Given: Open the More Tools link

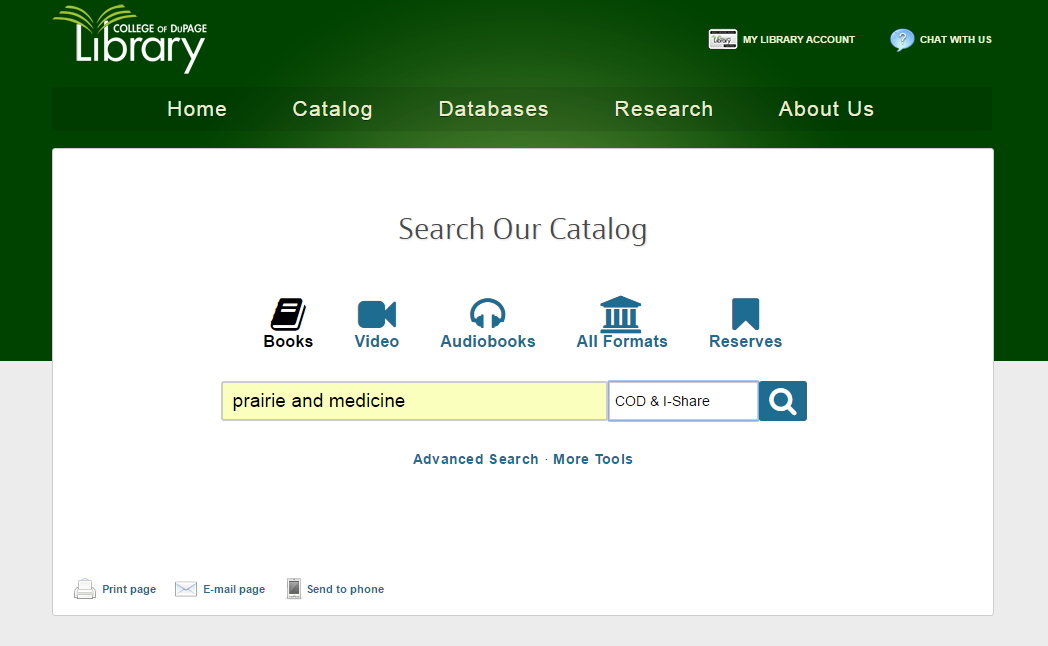Looking at the screenshot, I should (593, 459).
